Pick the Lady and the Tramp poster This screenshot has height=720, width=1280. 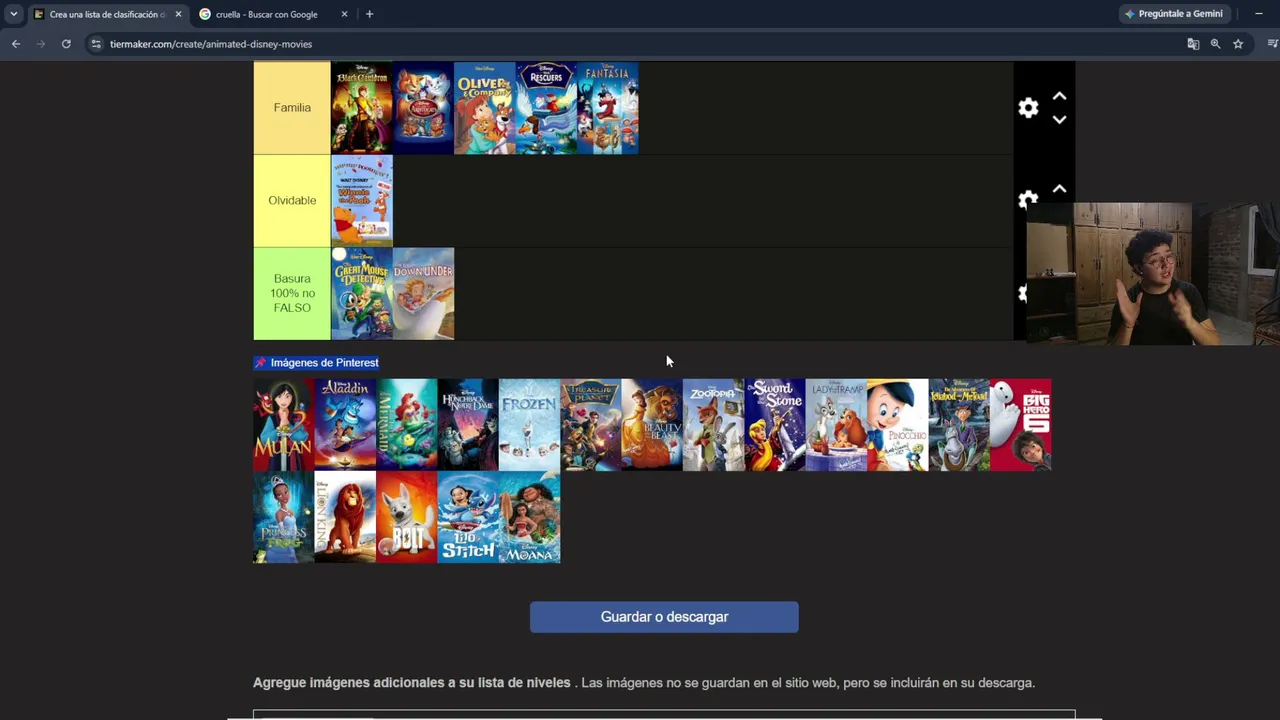click(x=836, y=424)
